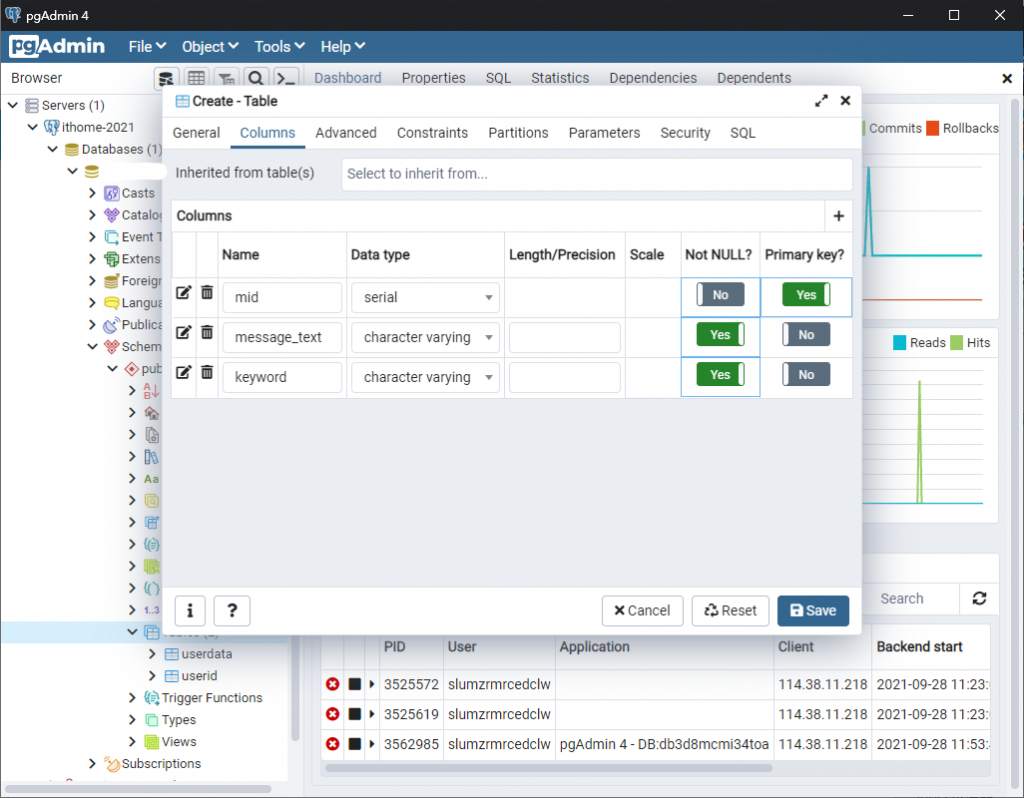Refresh the server activity list
The height and width of the screenshot is (798, 1024).
pos(979,598)
